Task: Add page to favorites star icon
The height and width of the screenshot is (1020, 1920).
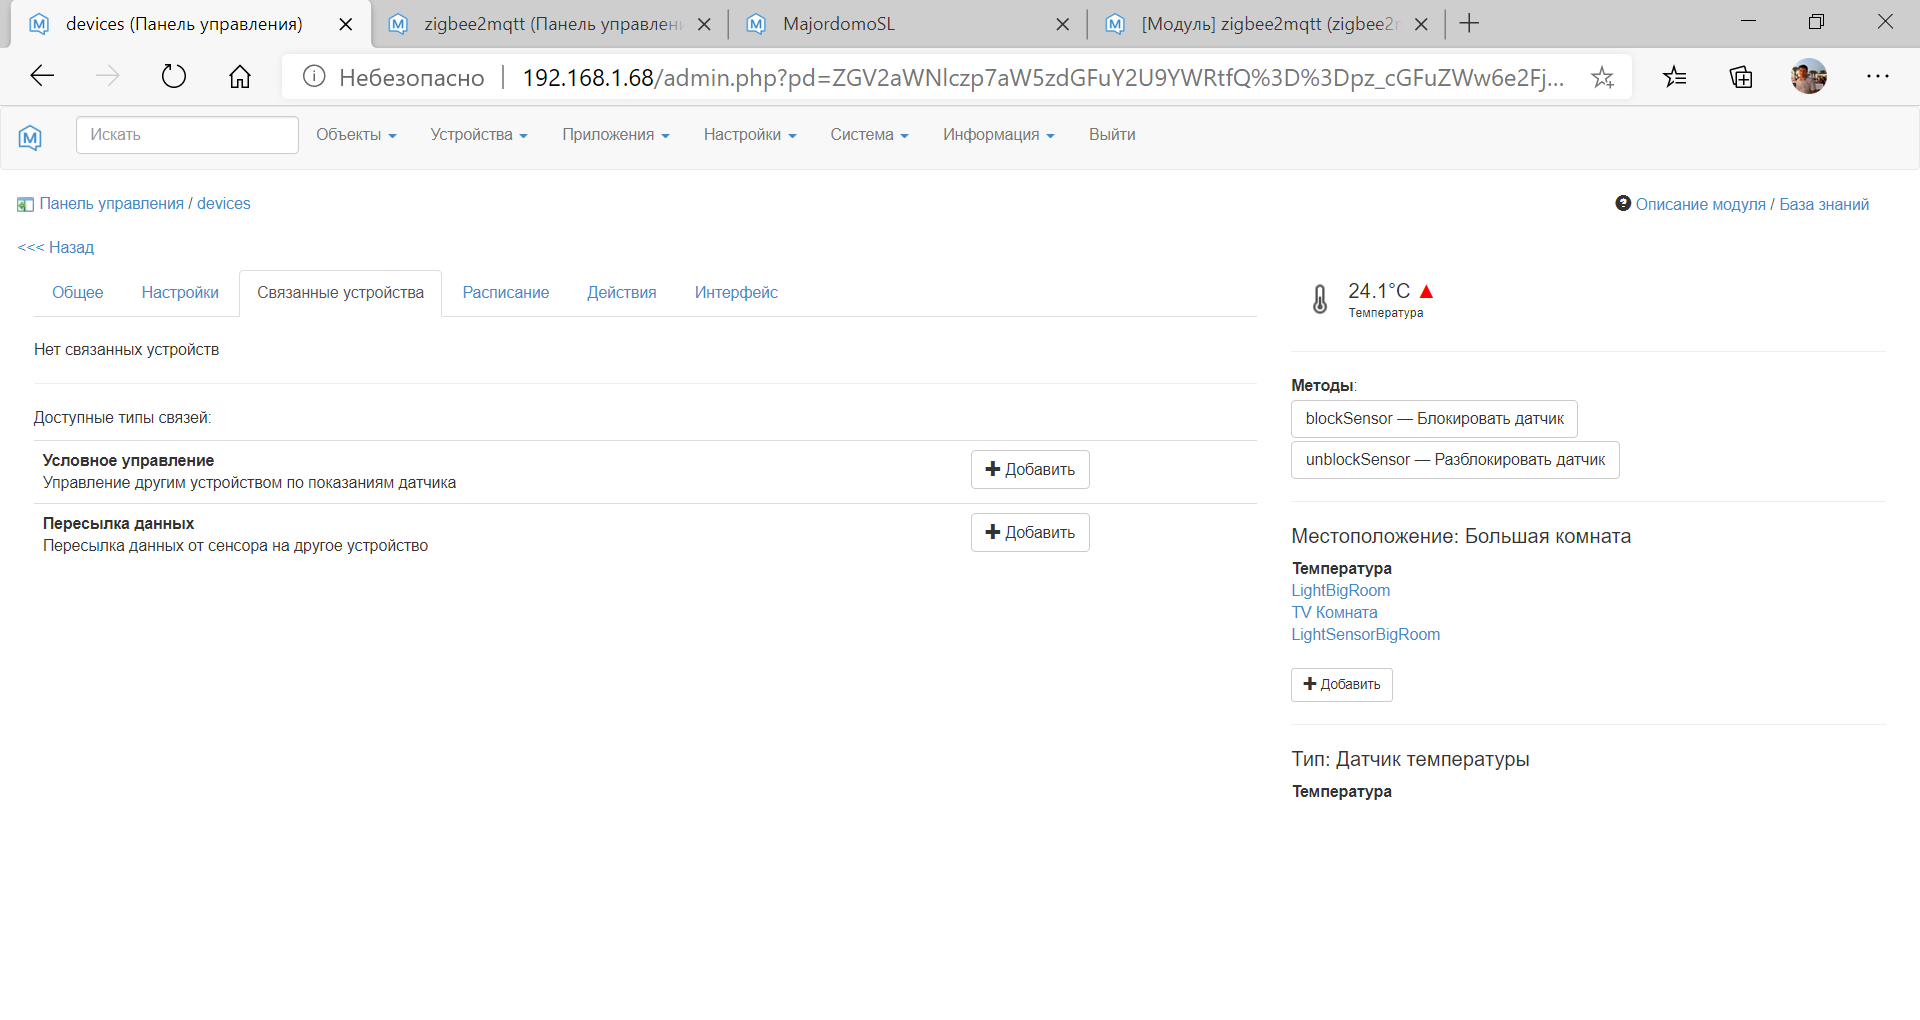Action: tap(1603, 77)
